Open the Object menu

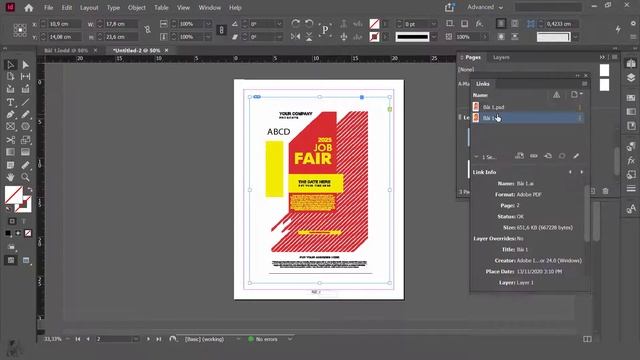point(136,7)
